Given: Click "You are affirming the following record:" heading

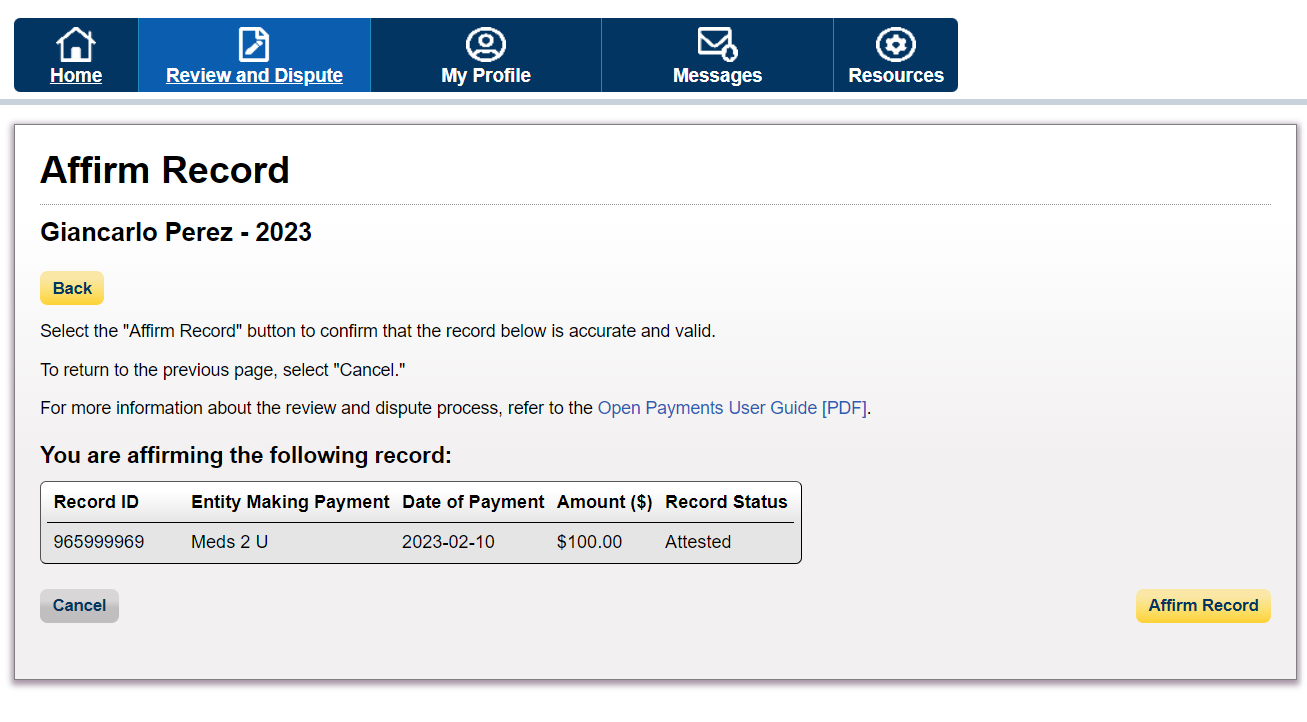Looking at the screenshot, I should (x=246, y=456).
